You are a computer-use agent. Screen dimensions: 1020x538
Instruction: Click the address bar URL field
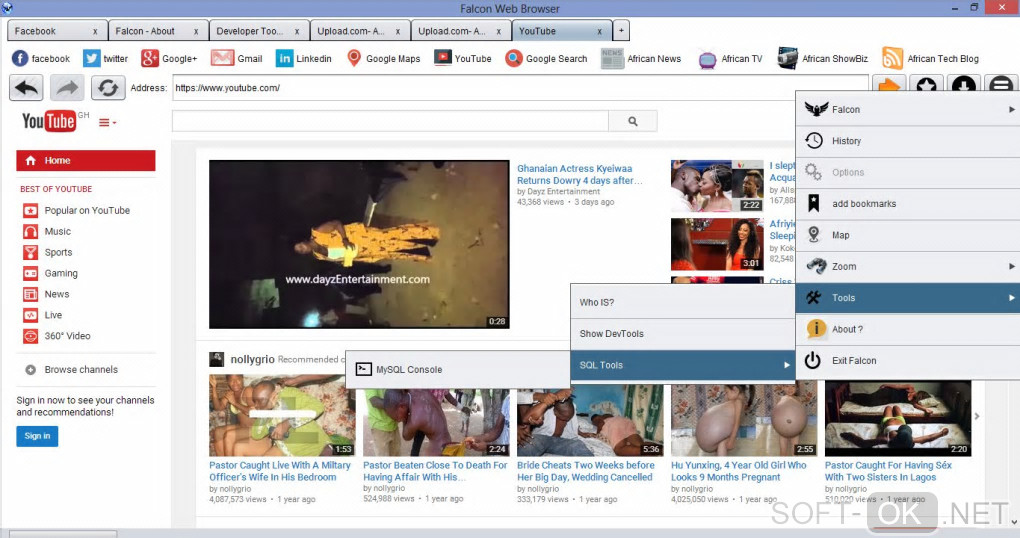520,88
